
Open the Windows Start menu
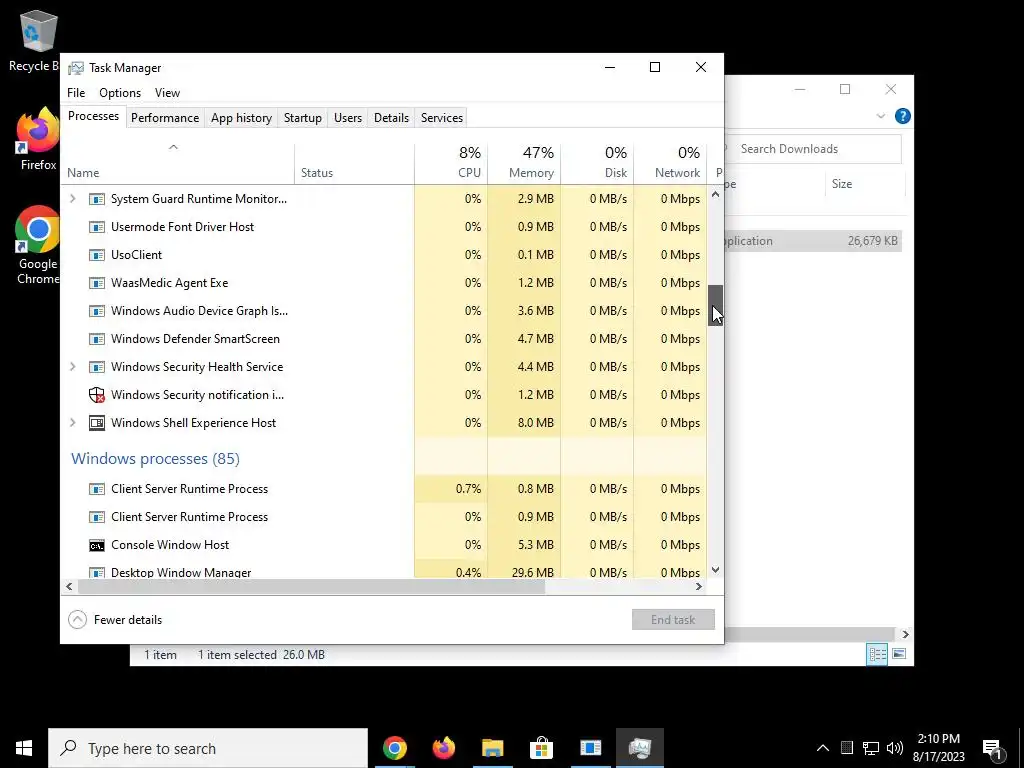[24, 748]
